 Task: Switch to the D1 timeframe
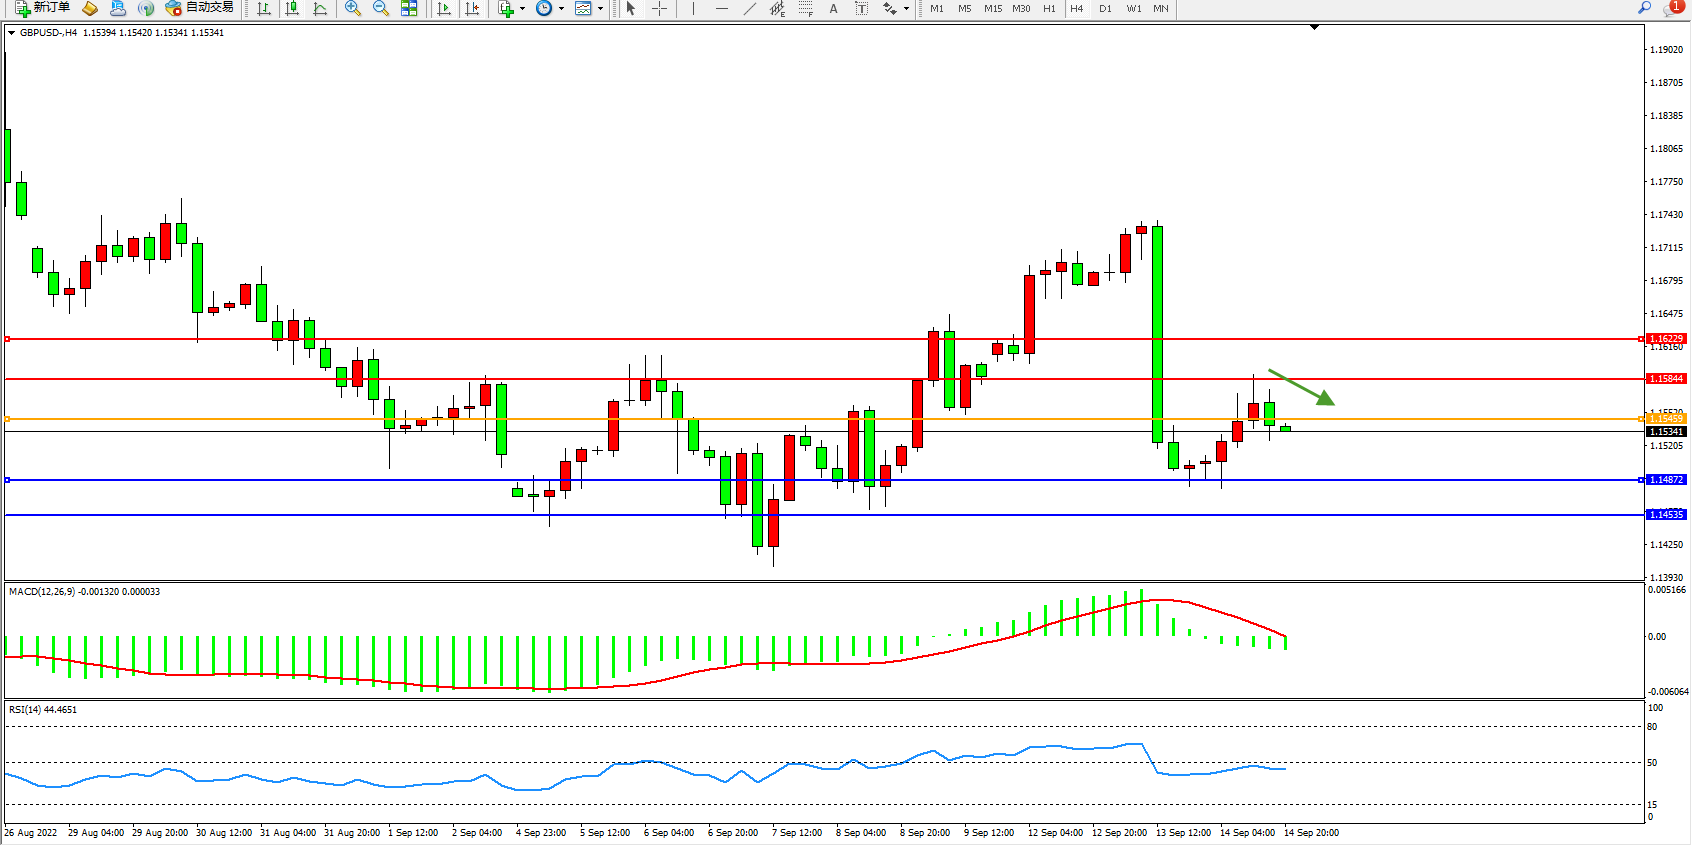pos(1105,9)
